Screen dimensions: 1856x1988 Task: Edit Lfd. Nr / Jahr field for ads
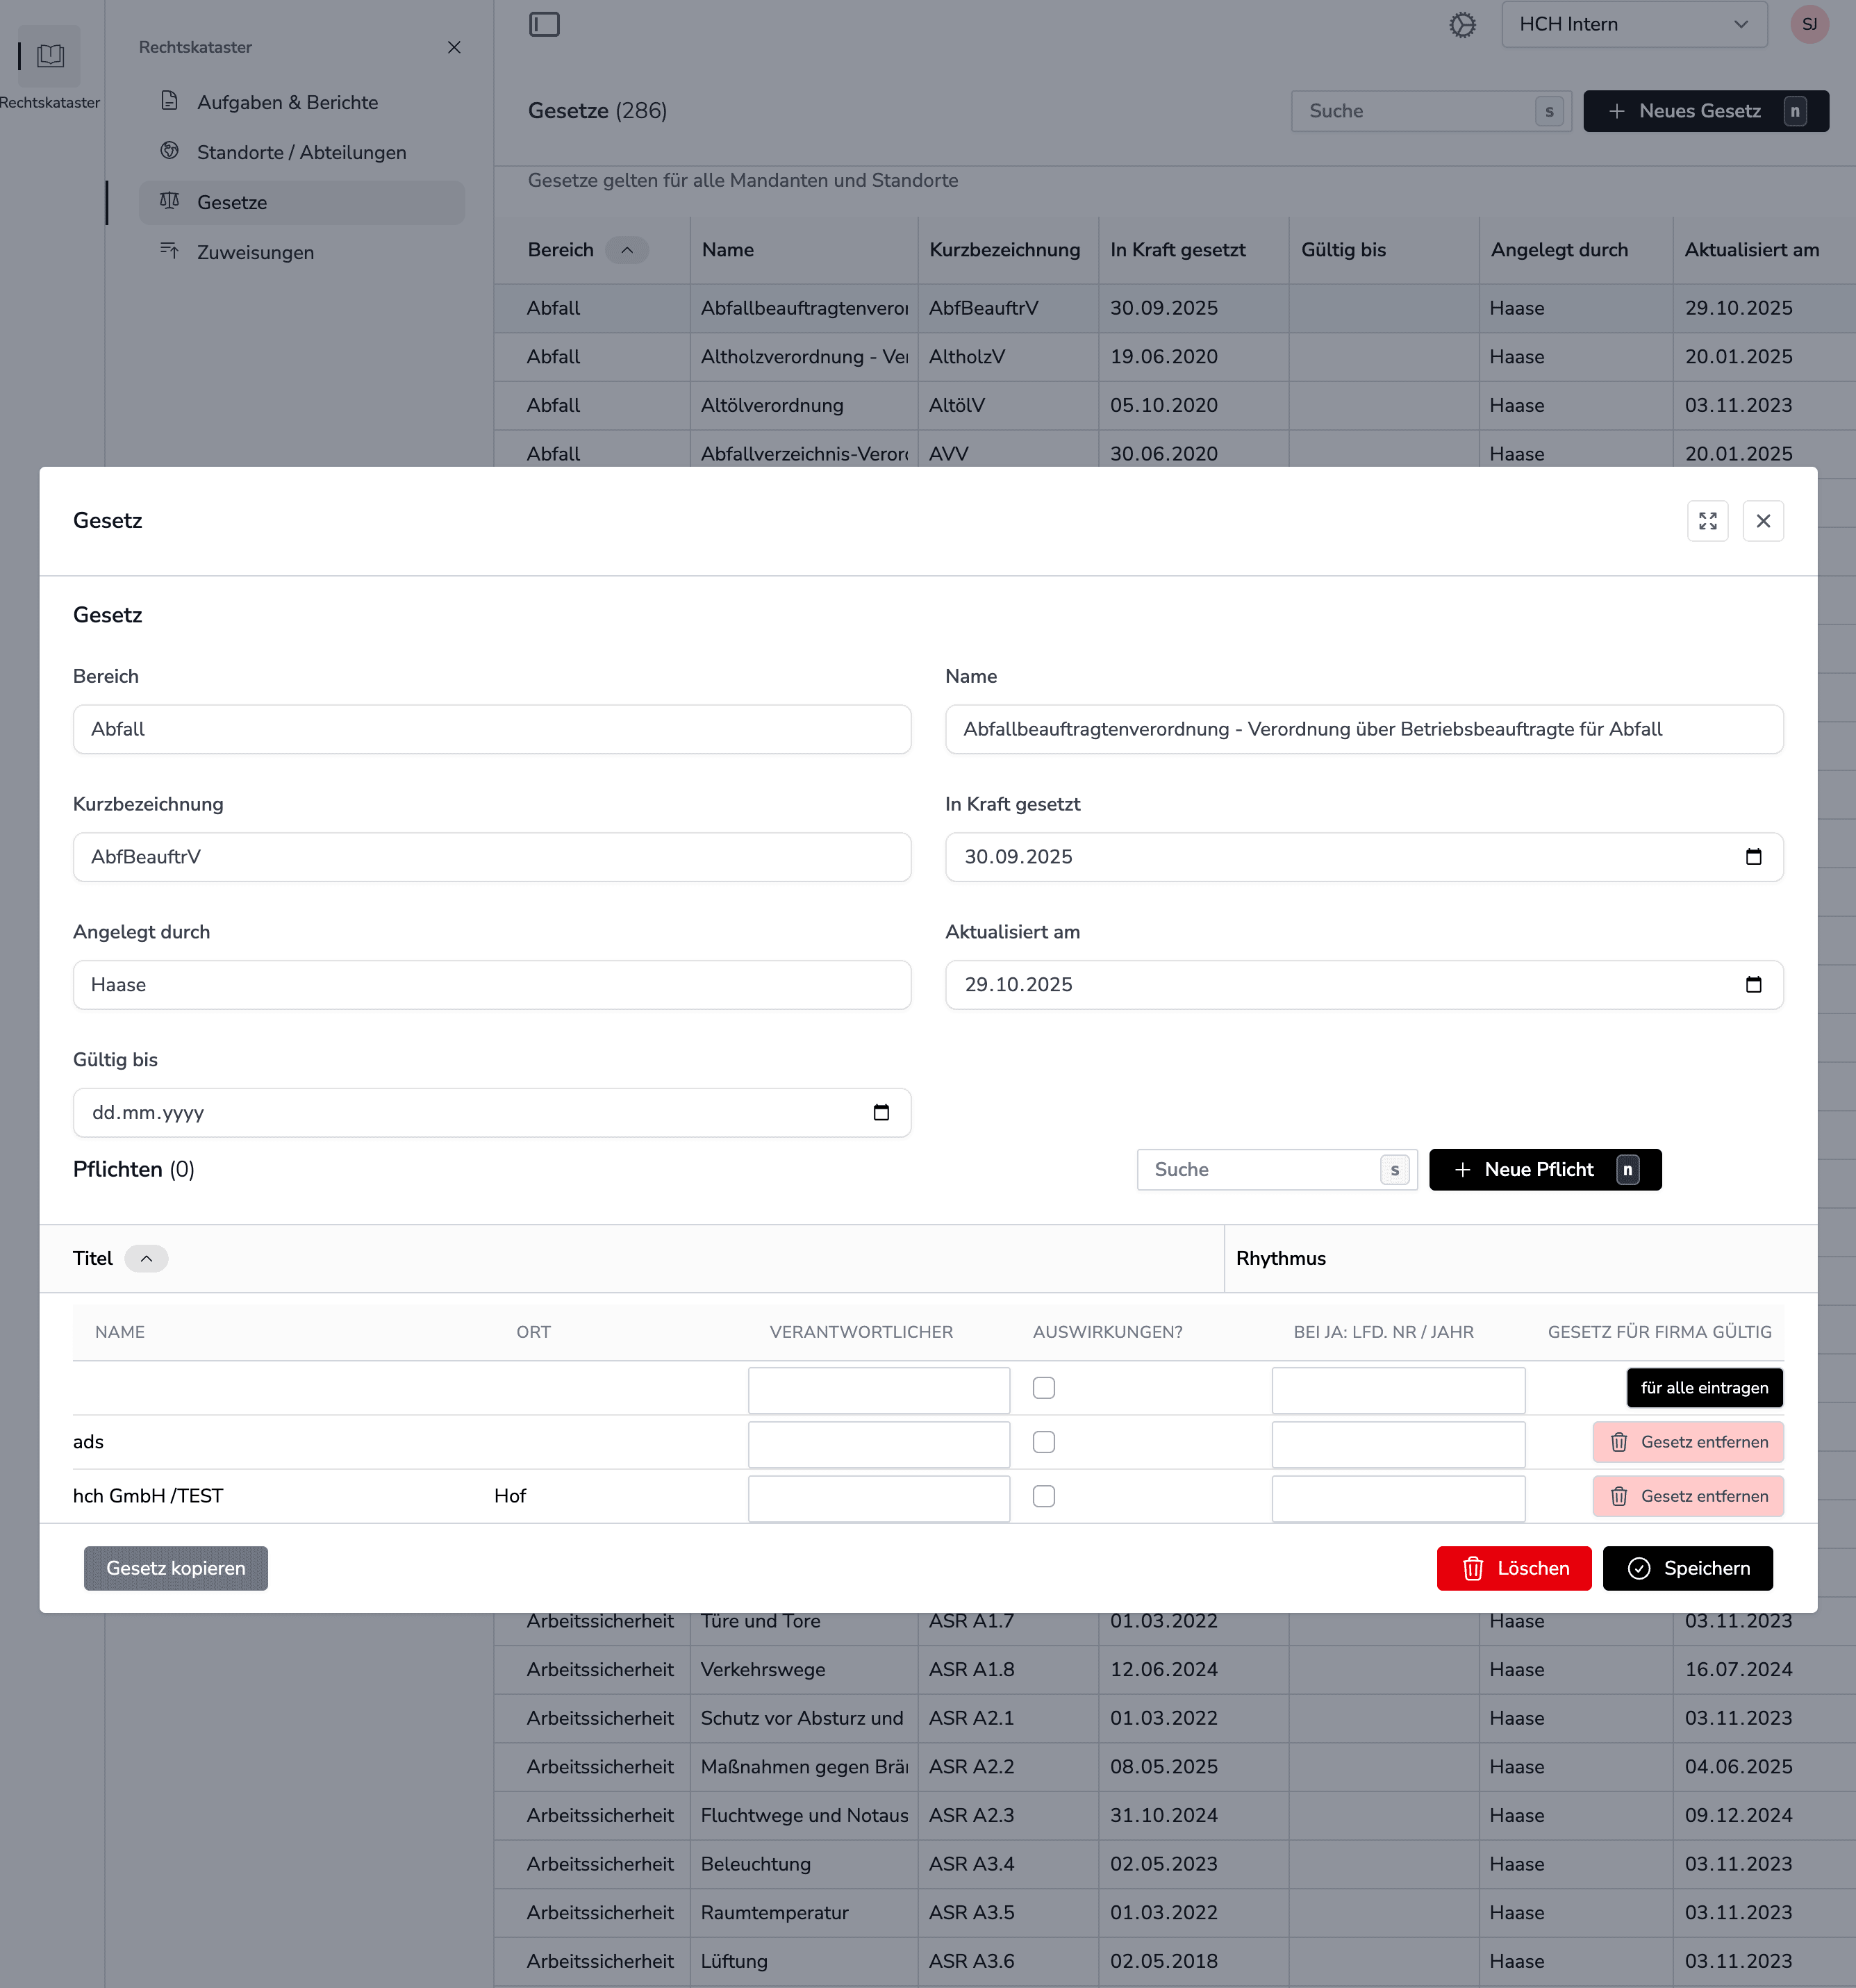pyautogui.click(x=1398, y=1445)
